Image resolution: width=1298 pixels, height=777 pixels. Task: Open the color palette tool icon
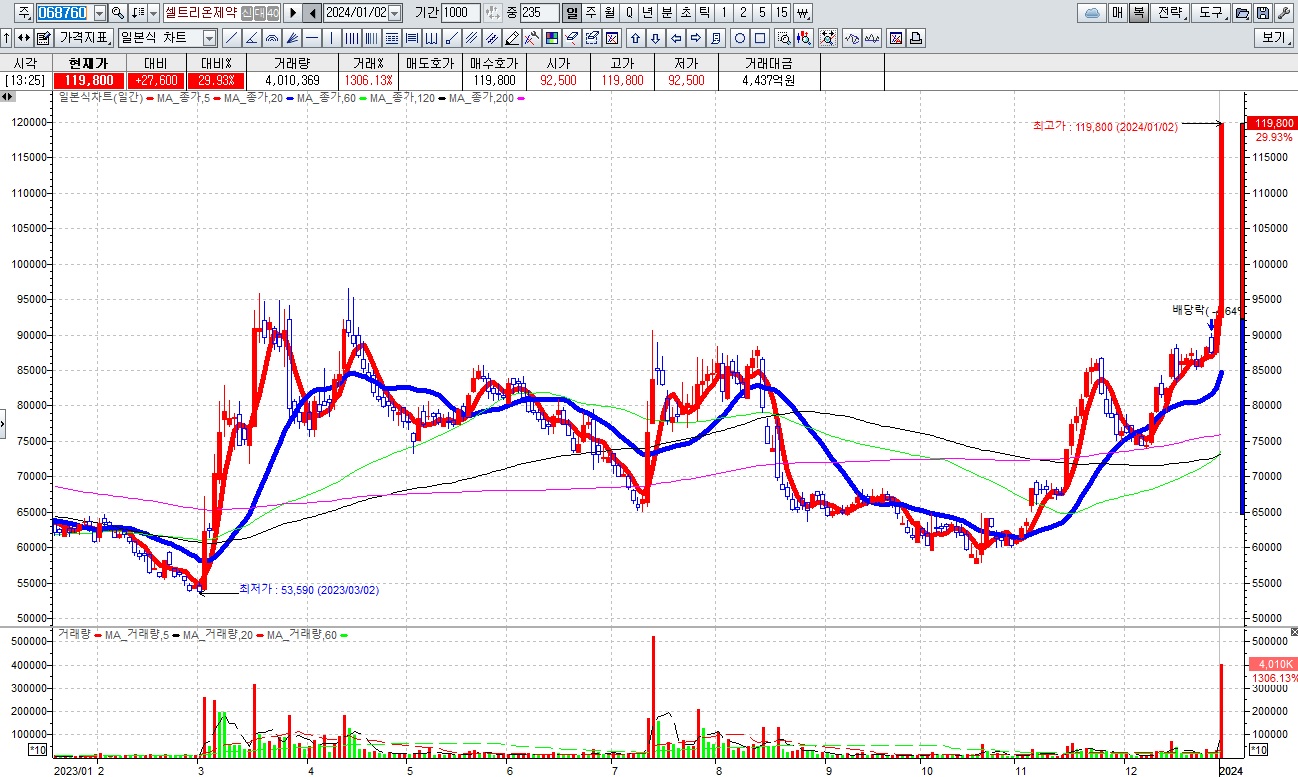point(550,38)
